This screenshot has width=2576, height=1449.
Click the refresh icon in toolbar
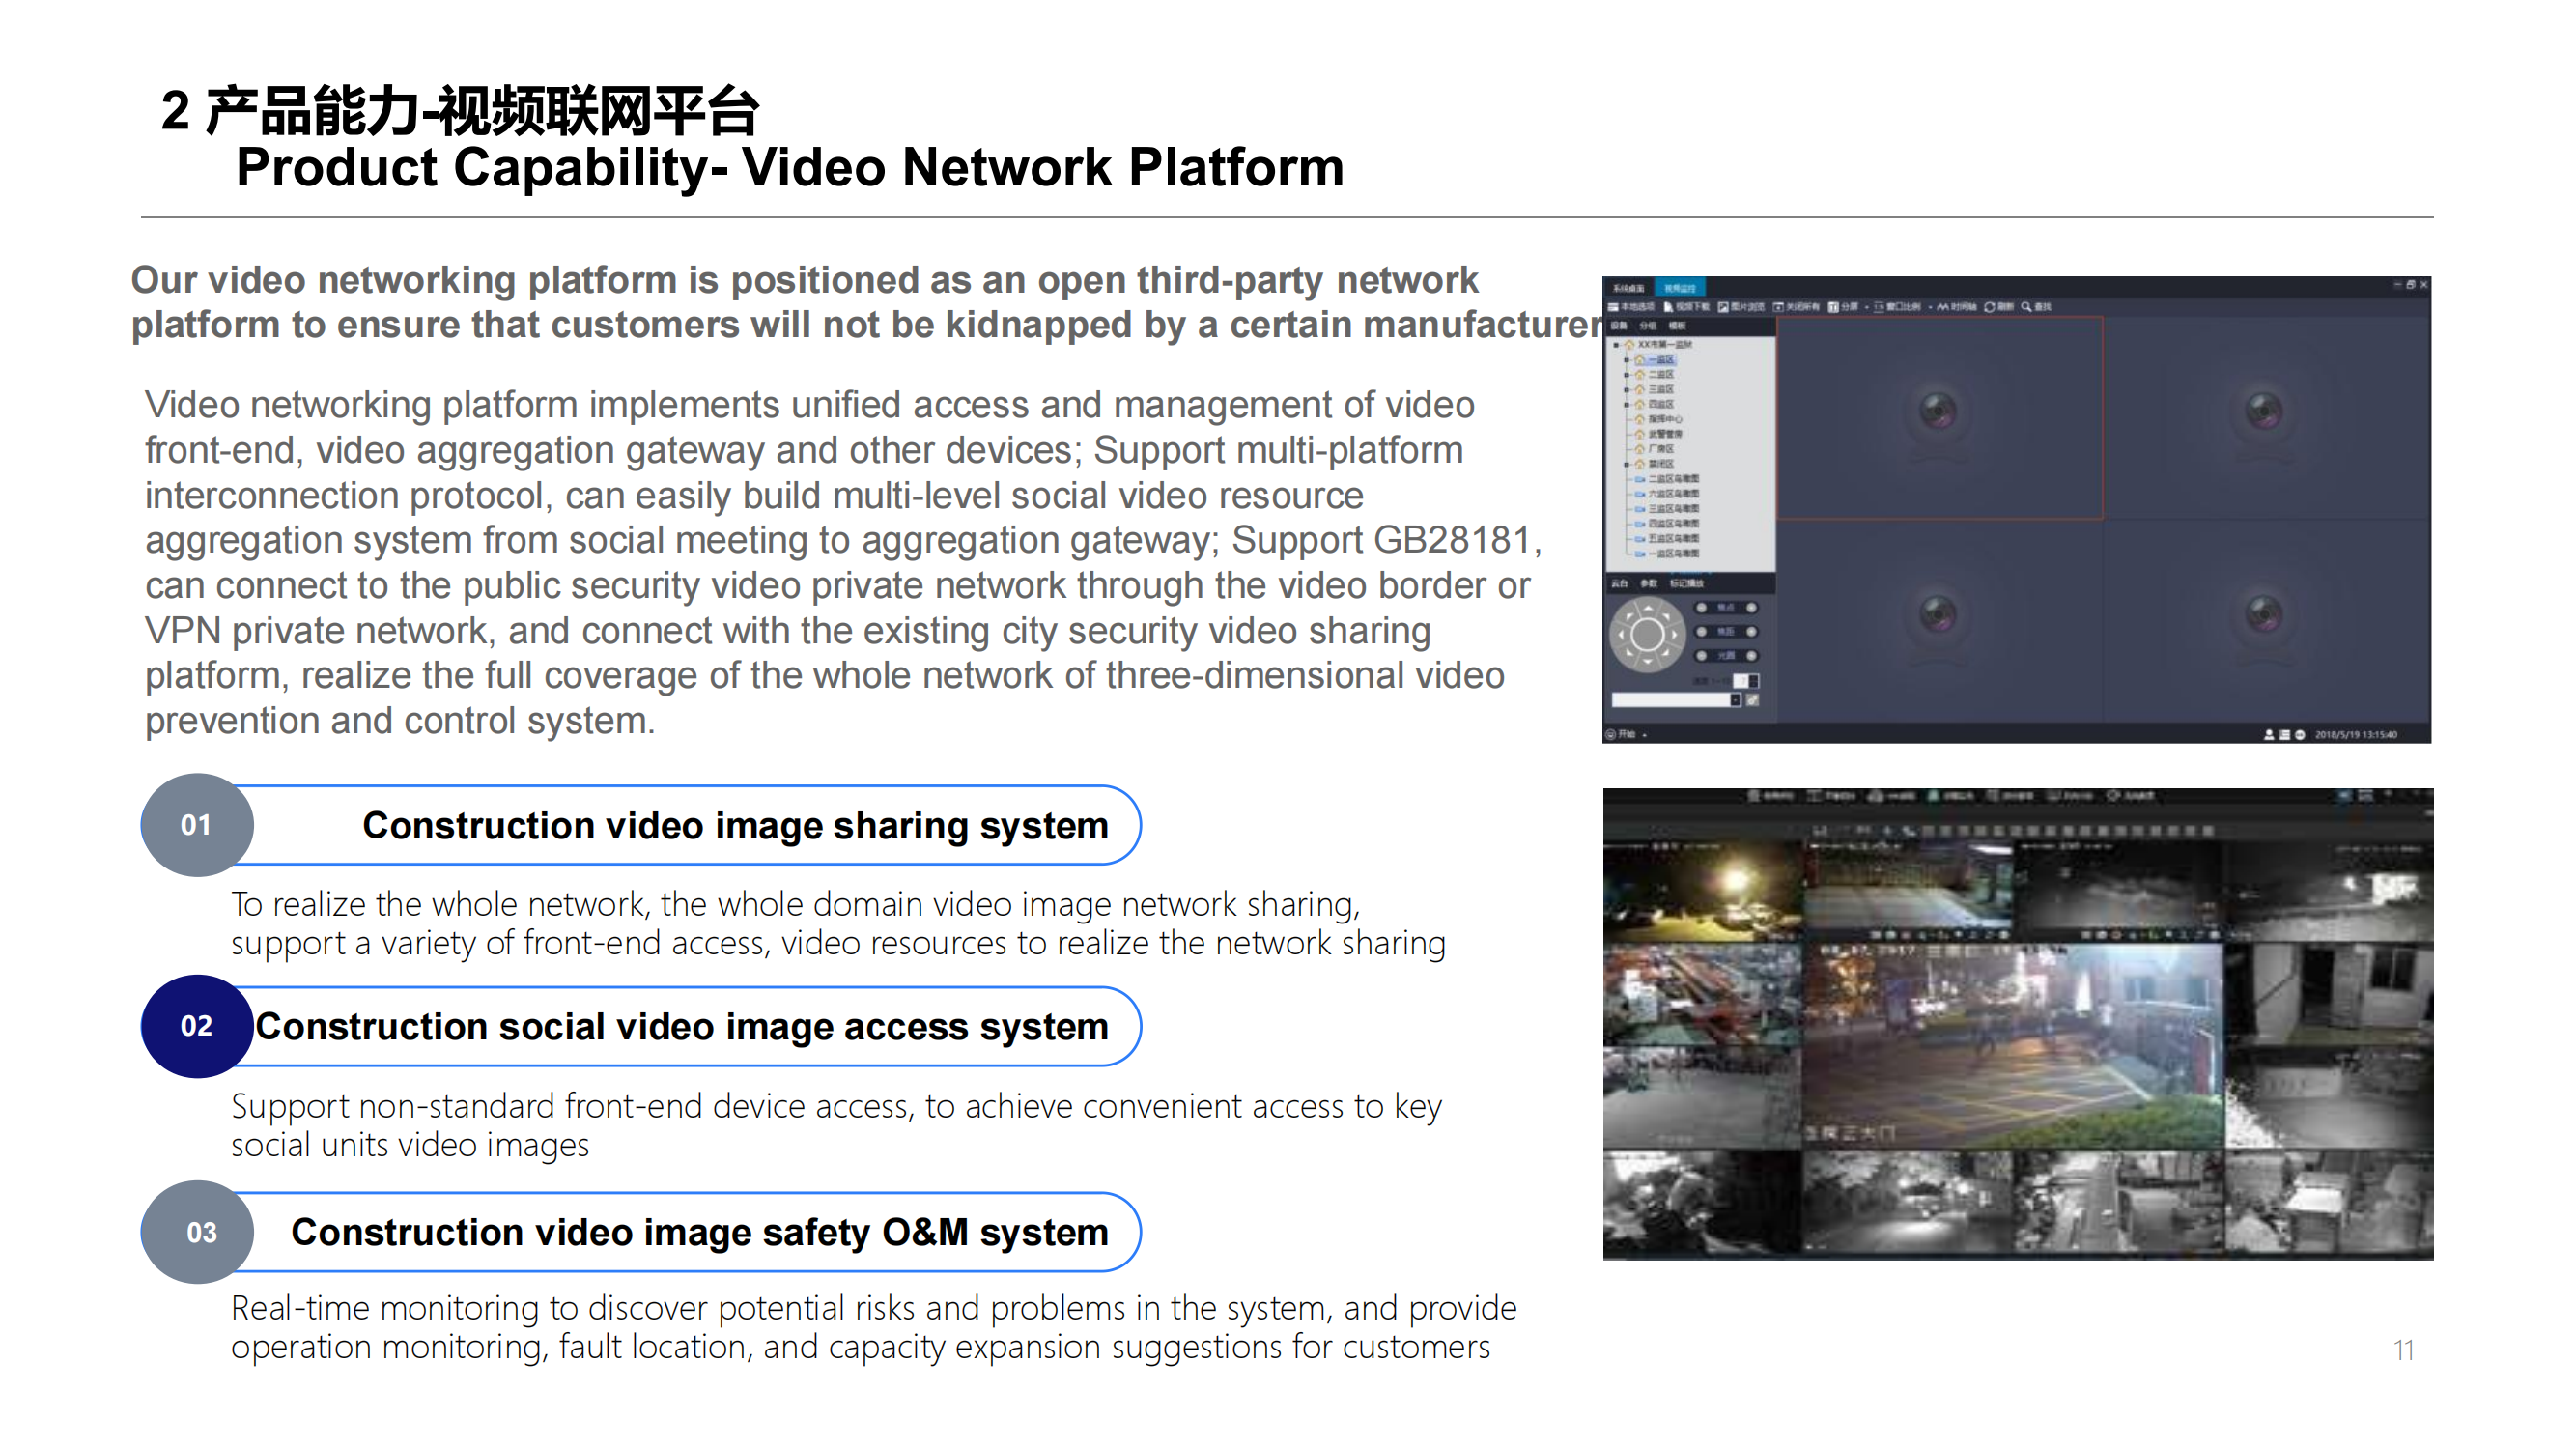[x=1989, y=307]
